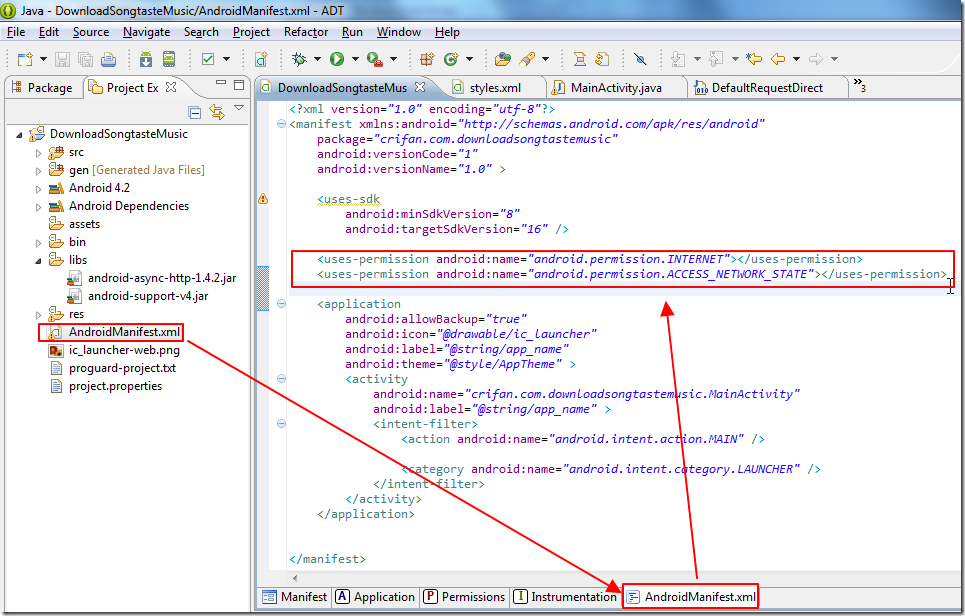Image resolution: width=965 pixels, height=616 pixels.
Task: Open the External Tools dropdown arrow
Action: pyautogui.click(x=393, y=59)
